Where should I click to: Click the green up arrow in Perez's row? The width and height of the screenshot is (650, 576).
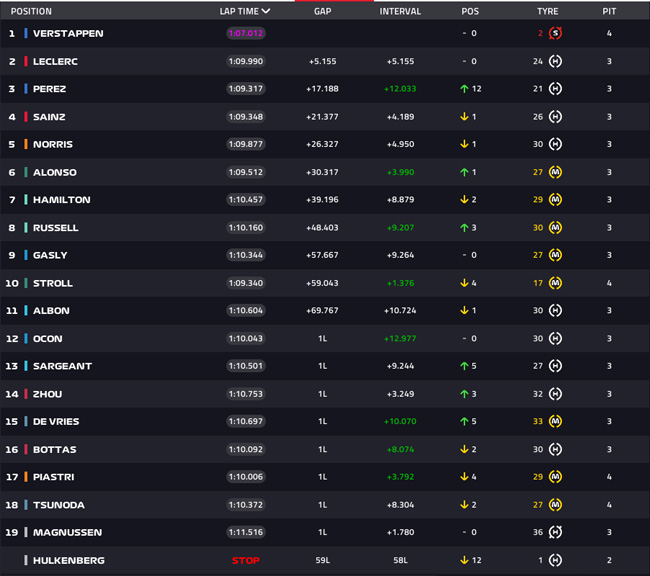[464, 89]
